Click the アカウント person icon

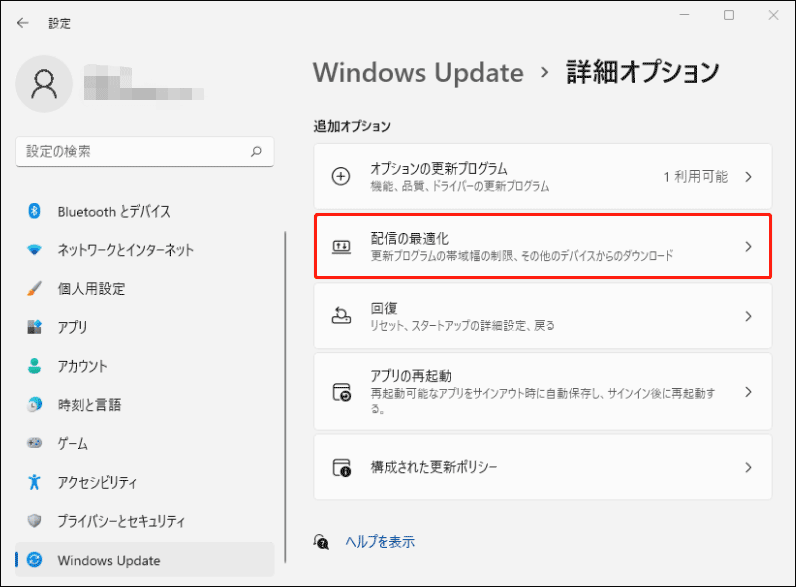pyautogui.click(x=34, y=366)
